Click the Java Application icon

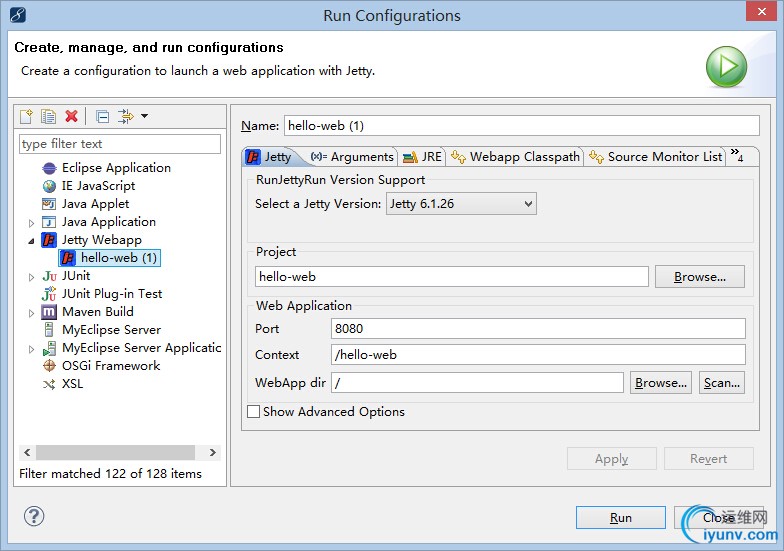(x=49, y=222)
